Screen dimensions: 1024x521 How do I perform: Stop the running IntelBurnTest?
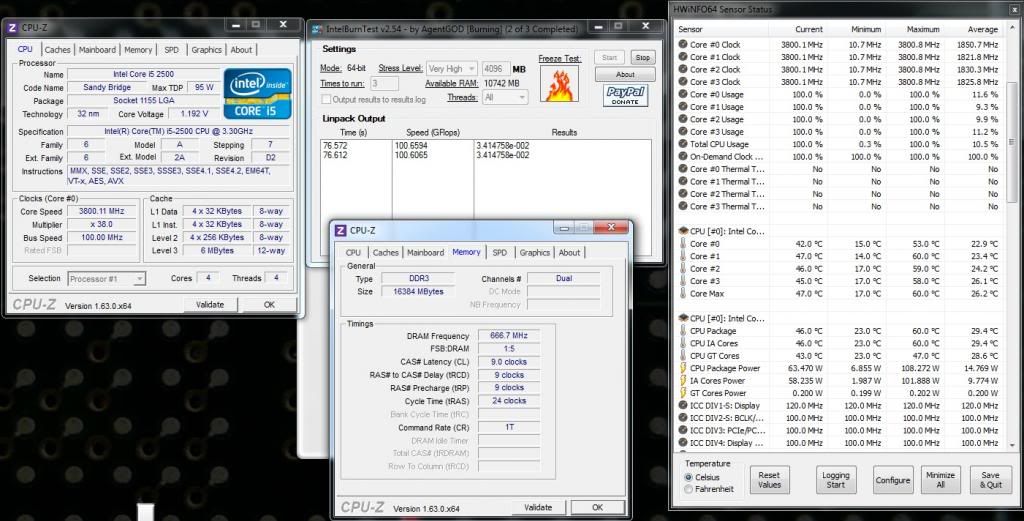click(x=643, y=57)
